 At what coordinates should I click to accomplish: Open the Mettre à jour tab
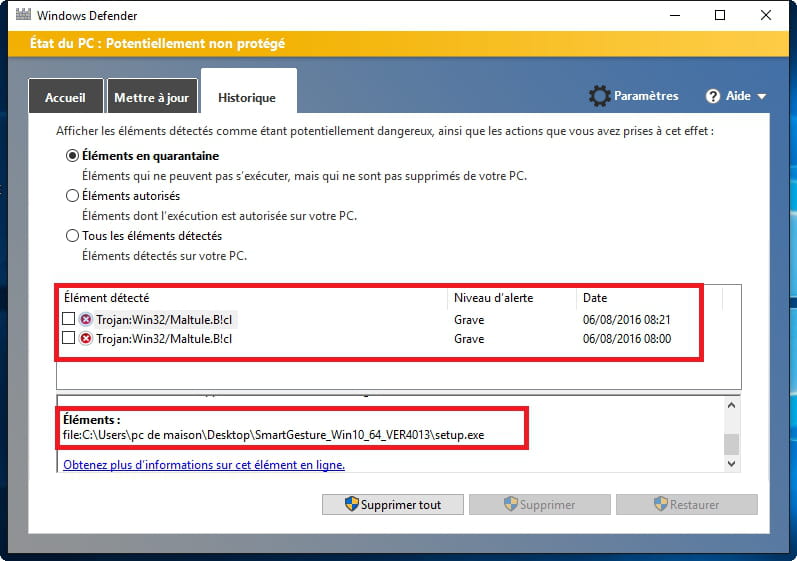click(151, 97)
